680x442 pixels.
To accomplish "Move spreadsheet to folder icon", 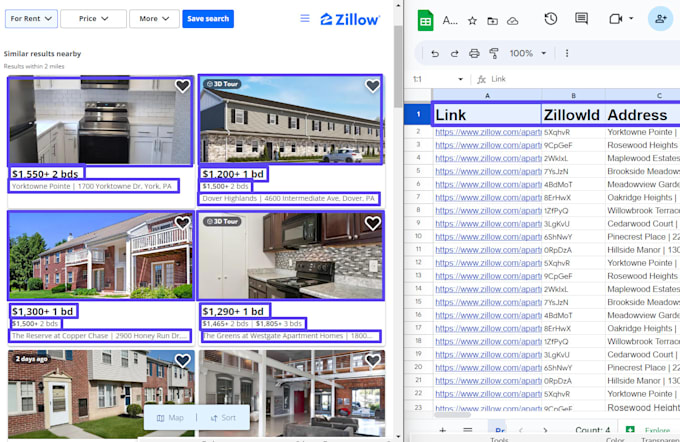I will [x=492, y=20].
